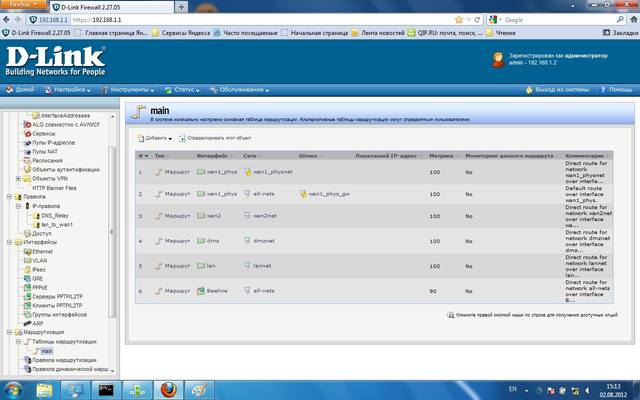Open the Обслуживание dropdown menu
Viewport: 640px width, 400px height.
pyautogui.click(x=240, y=90)
